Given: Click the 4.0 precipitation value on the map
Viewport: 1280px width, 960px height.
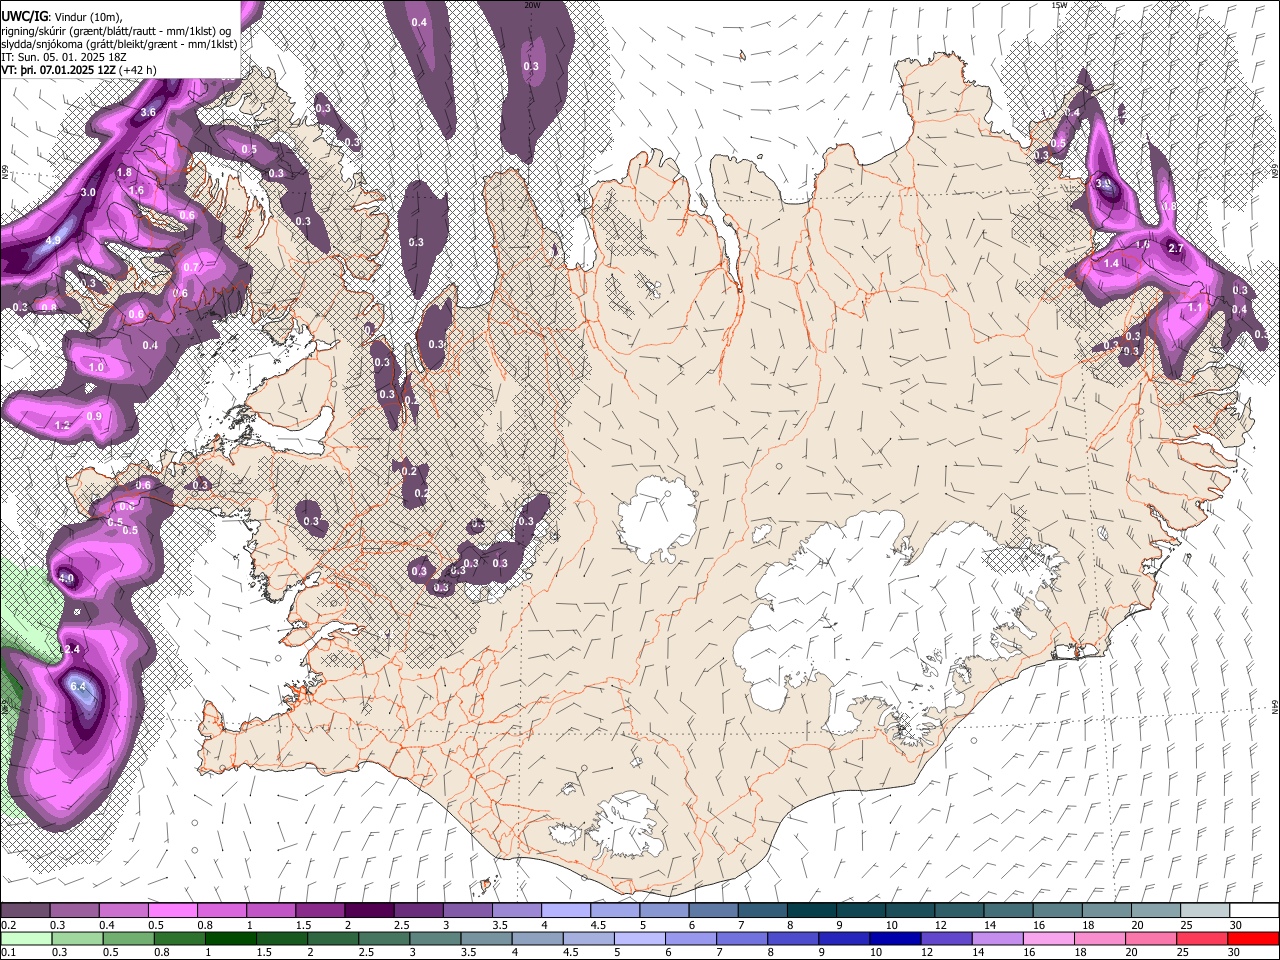Looking at the screenshot, I should coord(66,578).
